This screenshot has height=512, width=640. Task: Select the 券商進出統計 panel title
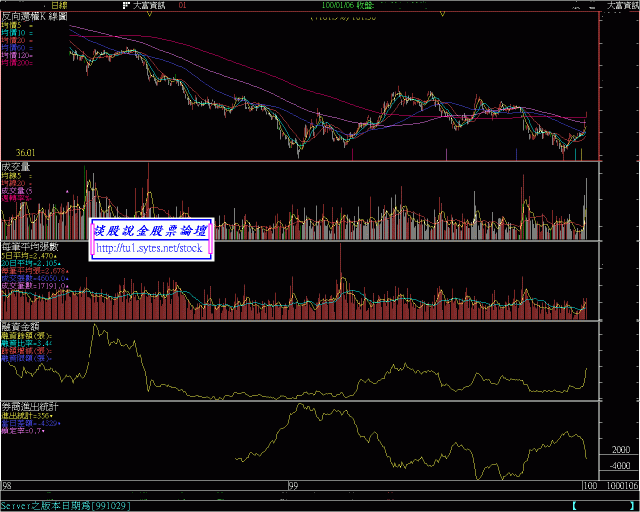point(30,407)
